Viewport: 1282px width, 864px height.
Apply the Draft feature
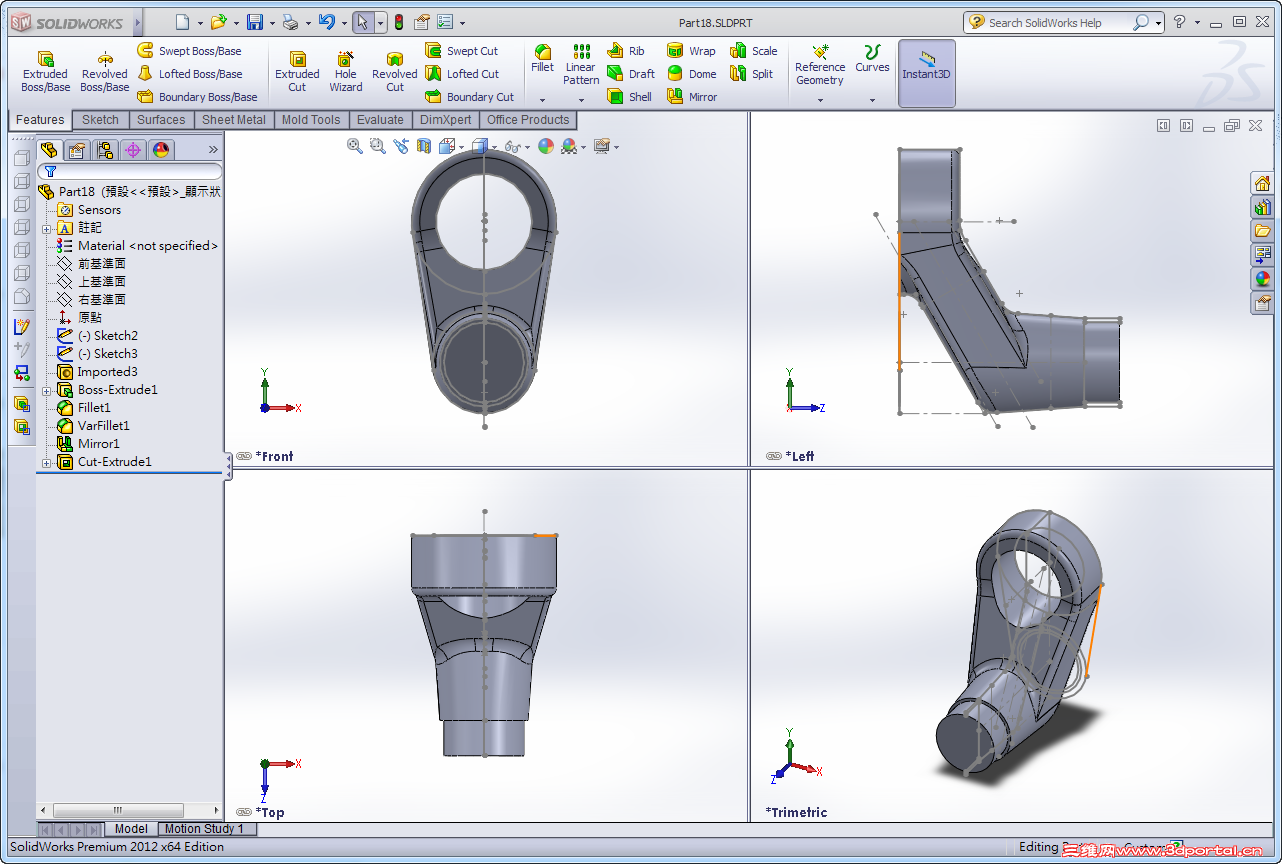[631, 74]
